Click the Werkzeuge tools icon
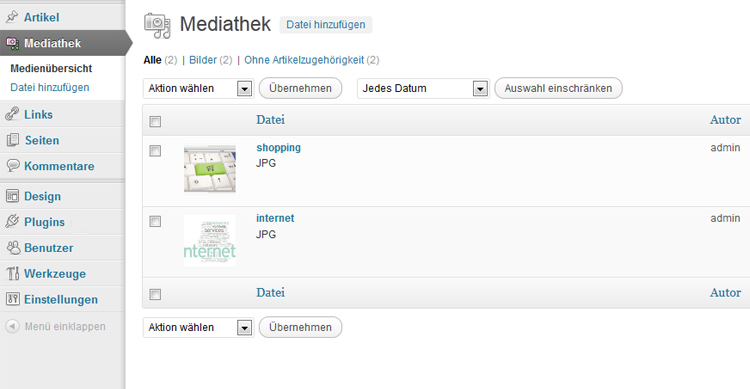Viewport: 750px width, 389px height. click(x=12, y=274)
